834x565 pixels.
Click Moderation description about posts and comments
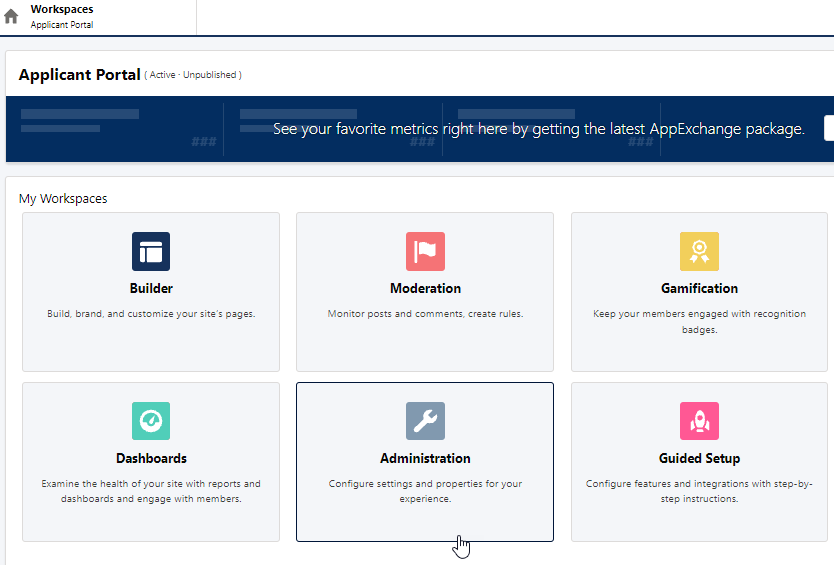[x=425, y=314]
